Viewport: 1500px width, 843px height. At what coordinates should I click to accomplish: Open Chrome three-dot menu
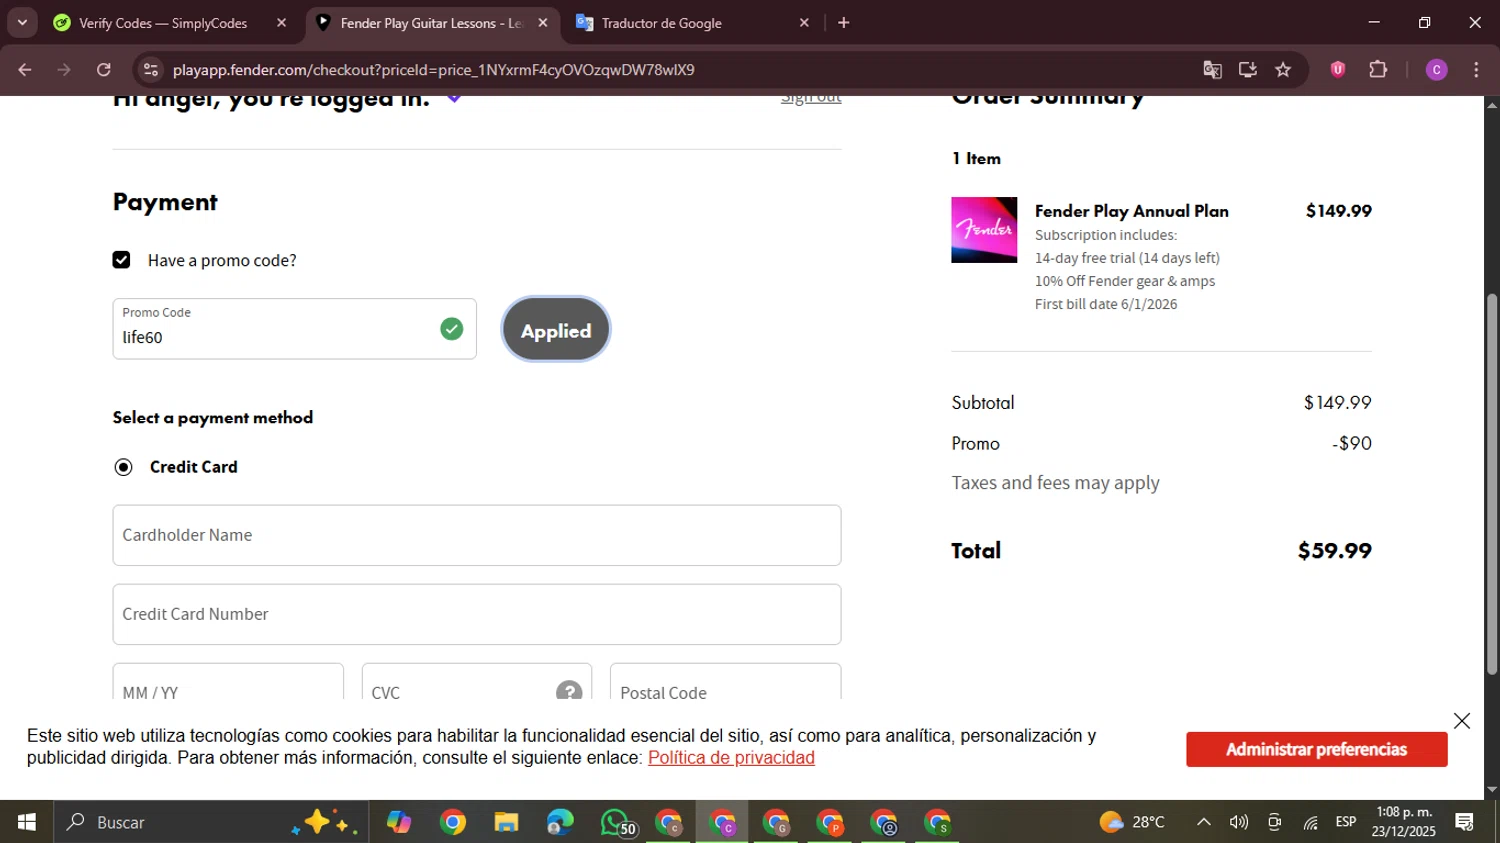tap(1476, 70)
